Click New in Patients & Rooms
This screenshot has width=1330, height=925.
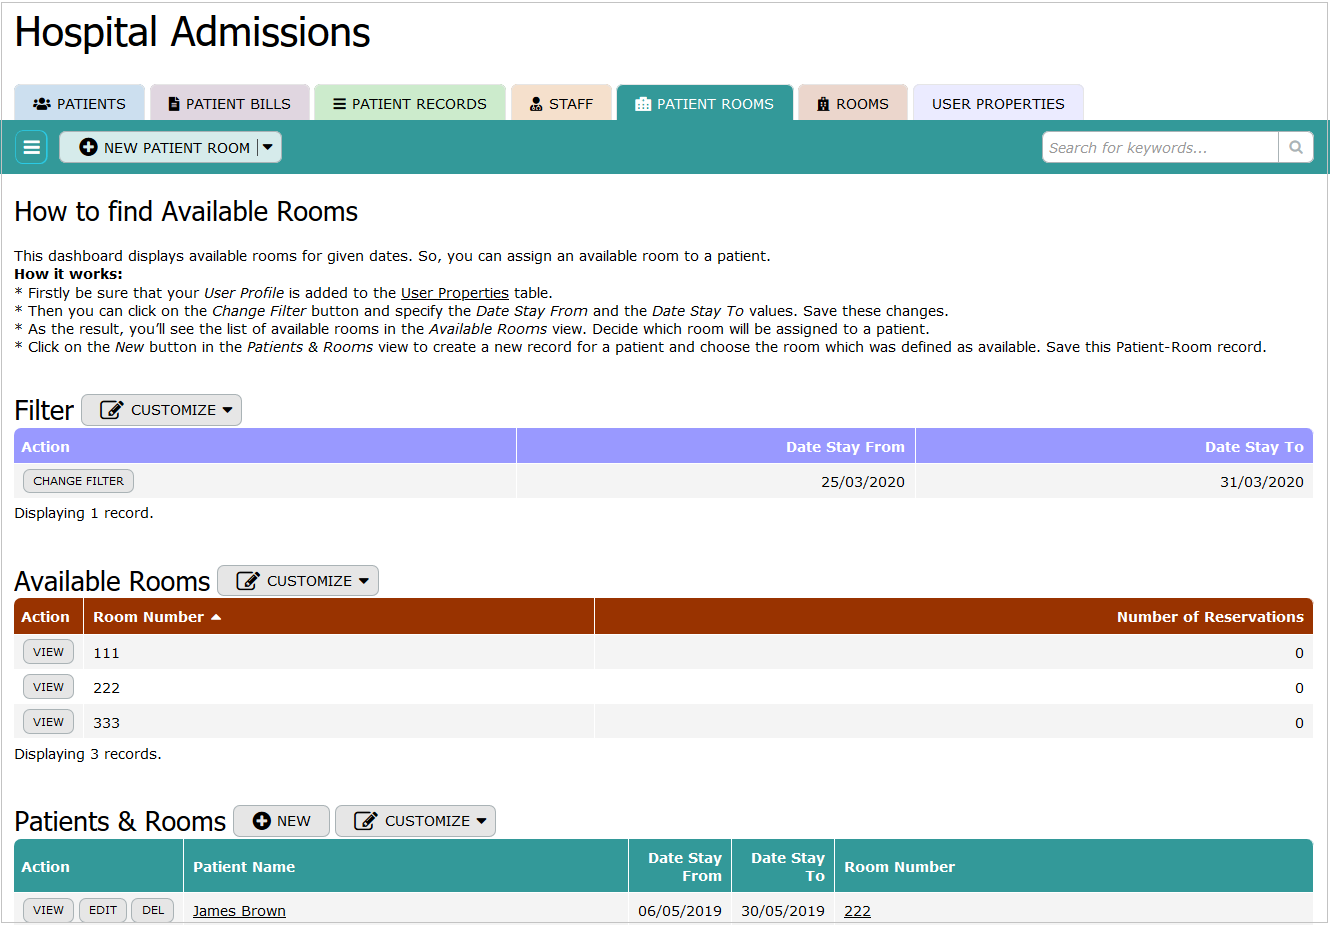tap(281, 821)
